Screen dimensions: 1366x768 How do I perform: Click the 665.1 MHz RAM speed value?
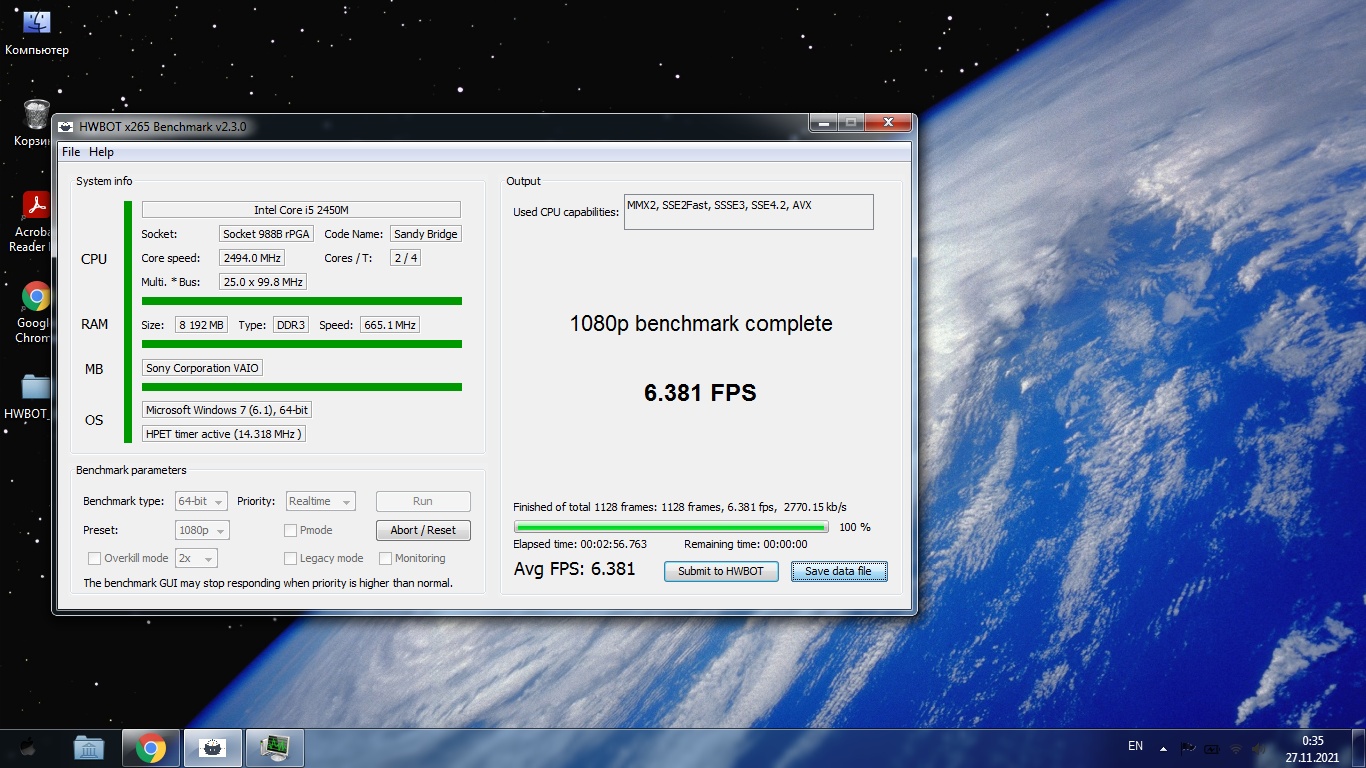[x=389, y=325]
